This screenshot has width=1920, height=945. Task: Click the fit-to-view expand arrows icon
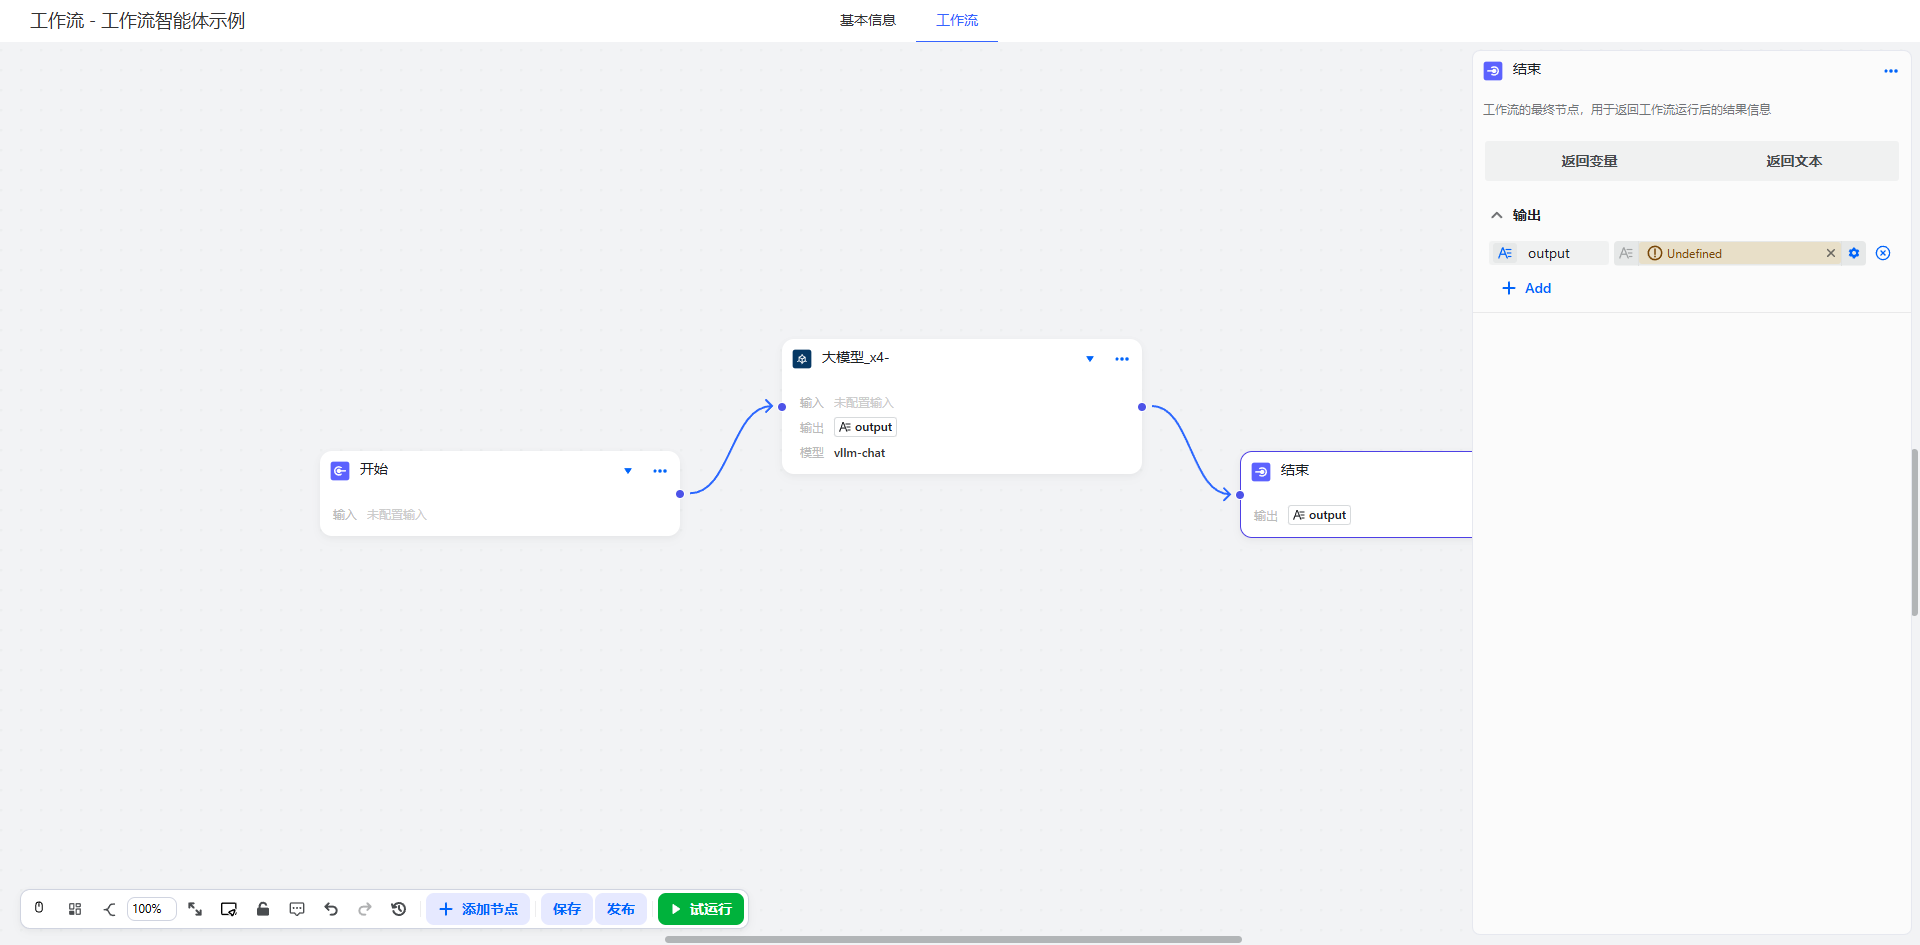[195, 909]
